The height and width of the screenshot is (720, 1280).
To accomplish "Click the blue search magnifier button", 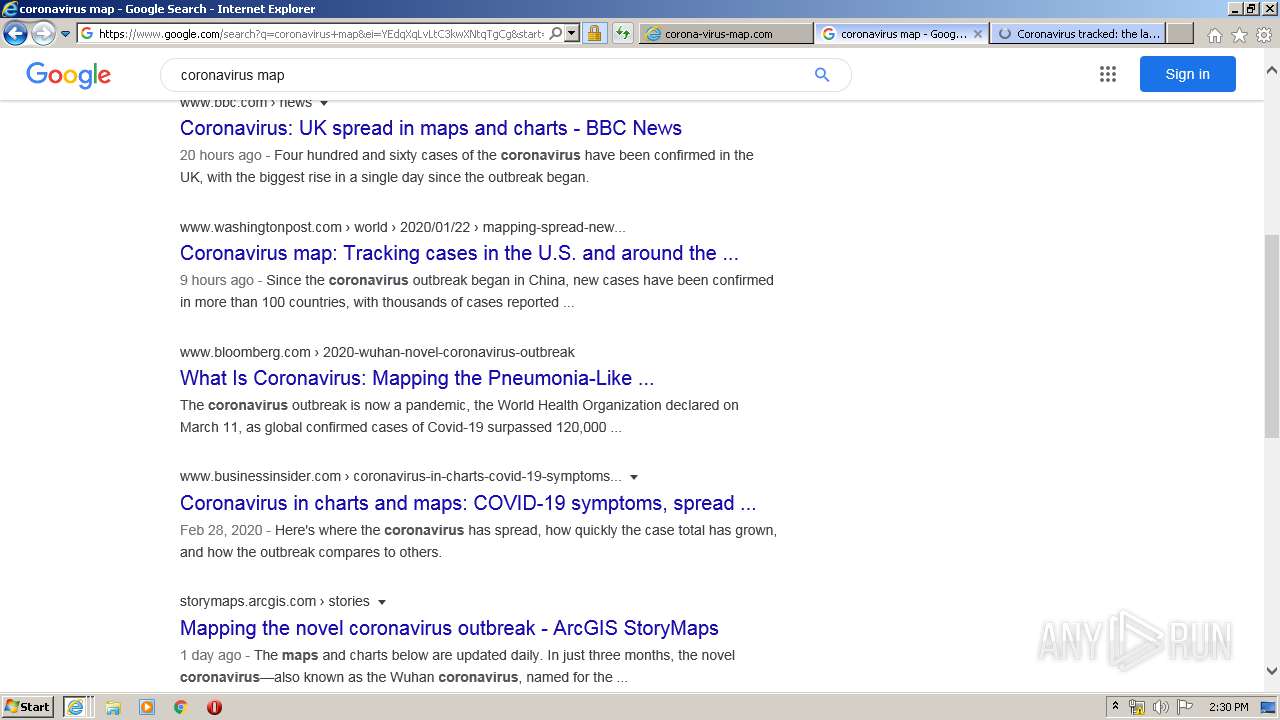I will click(x=822, y=75).
